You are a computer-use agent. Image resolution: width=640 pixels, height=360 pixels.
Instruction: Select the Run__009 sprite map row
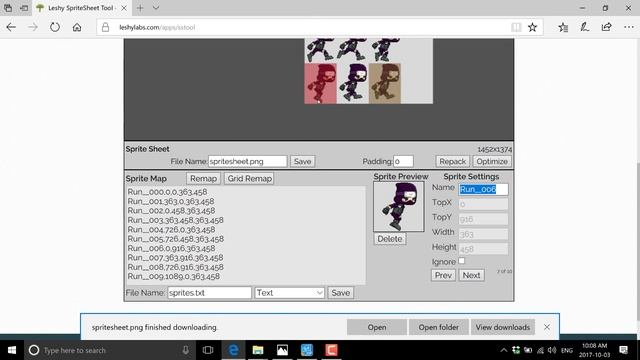pyautogui.click(x=173, y=276)
